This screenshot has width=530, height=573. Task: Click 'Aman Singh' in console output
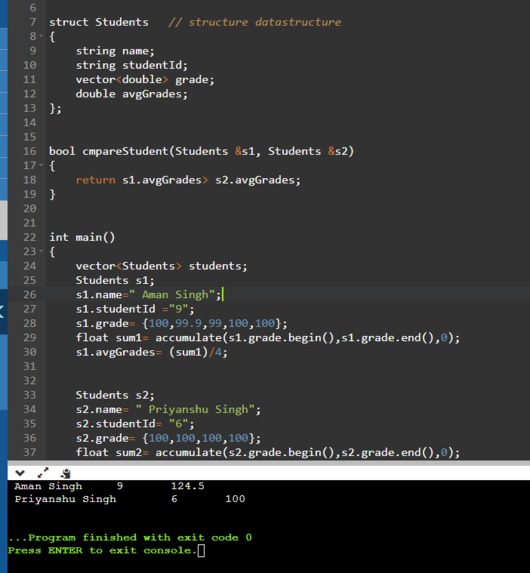[x=48, y=486]
